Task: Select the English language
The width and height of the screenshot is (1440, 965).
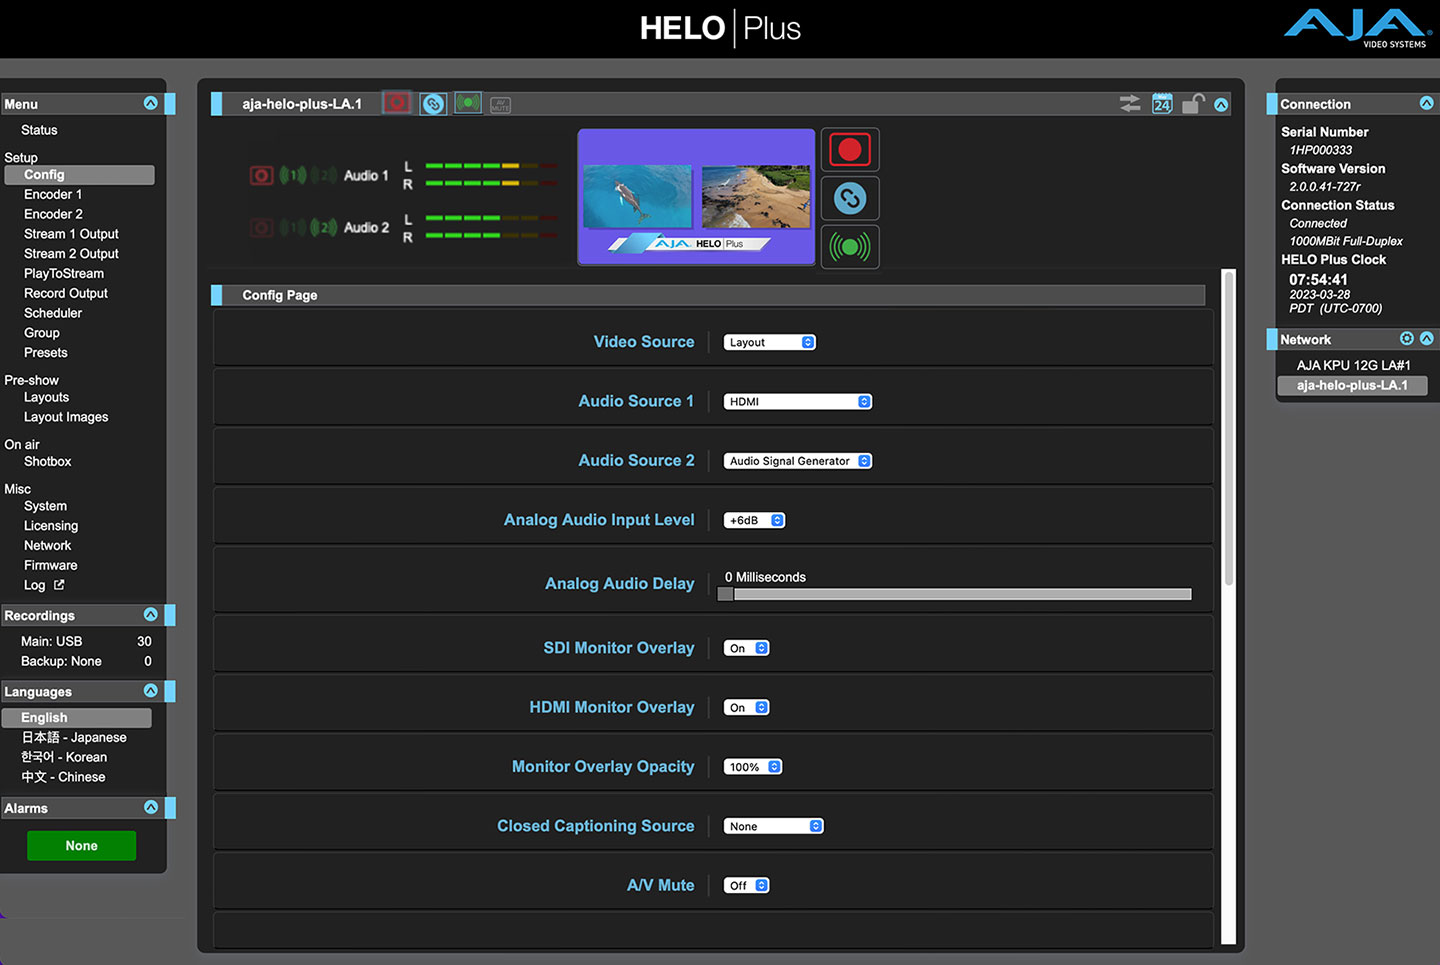Action: tap(77, 718)
